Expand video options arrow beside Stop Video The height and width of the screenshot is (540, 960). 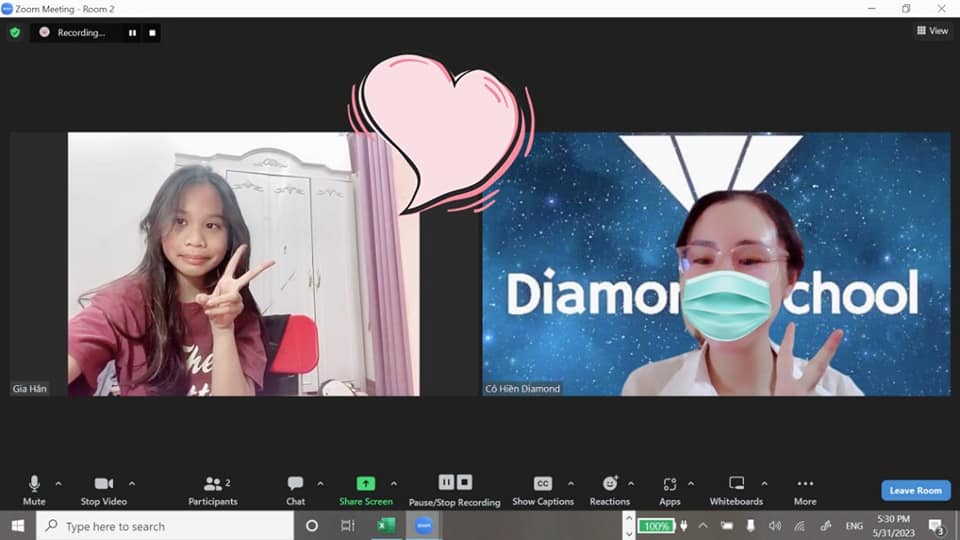click(x=132, y=483)
